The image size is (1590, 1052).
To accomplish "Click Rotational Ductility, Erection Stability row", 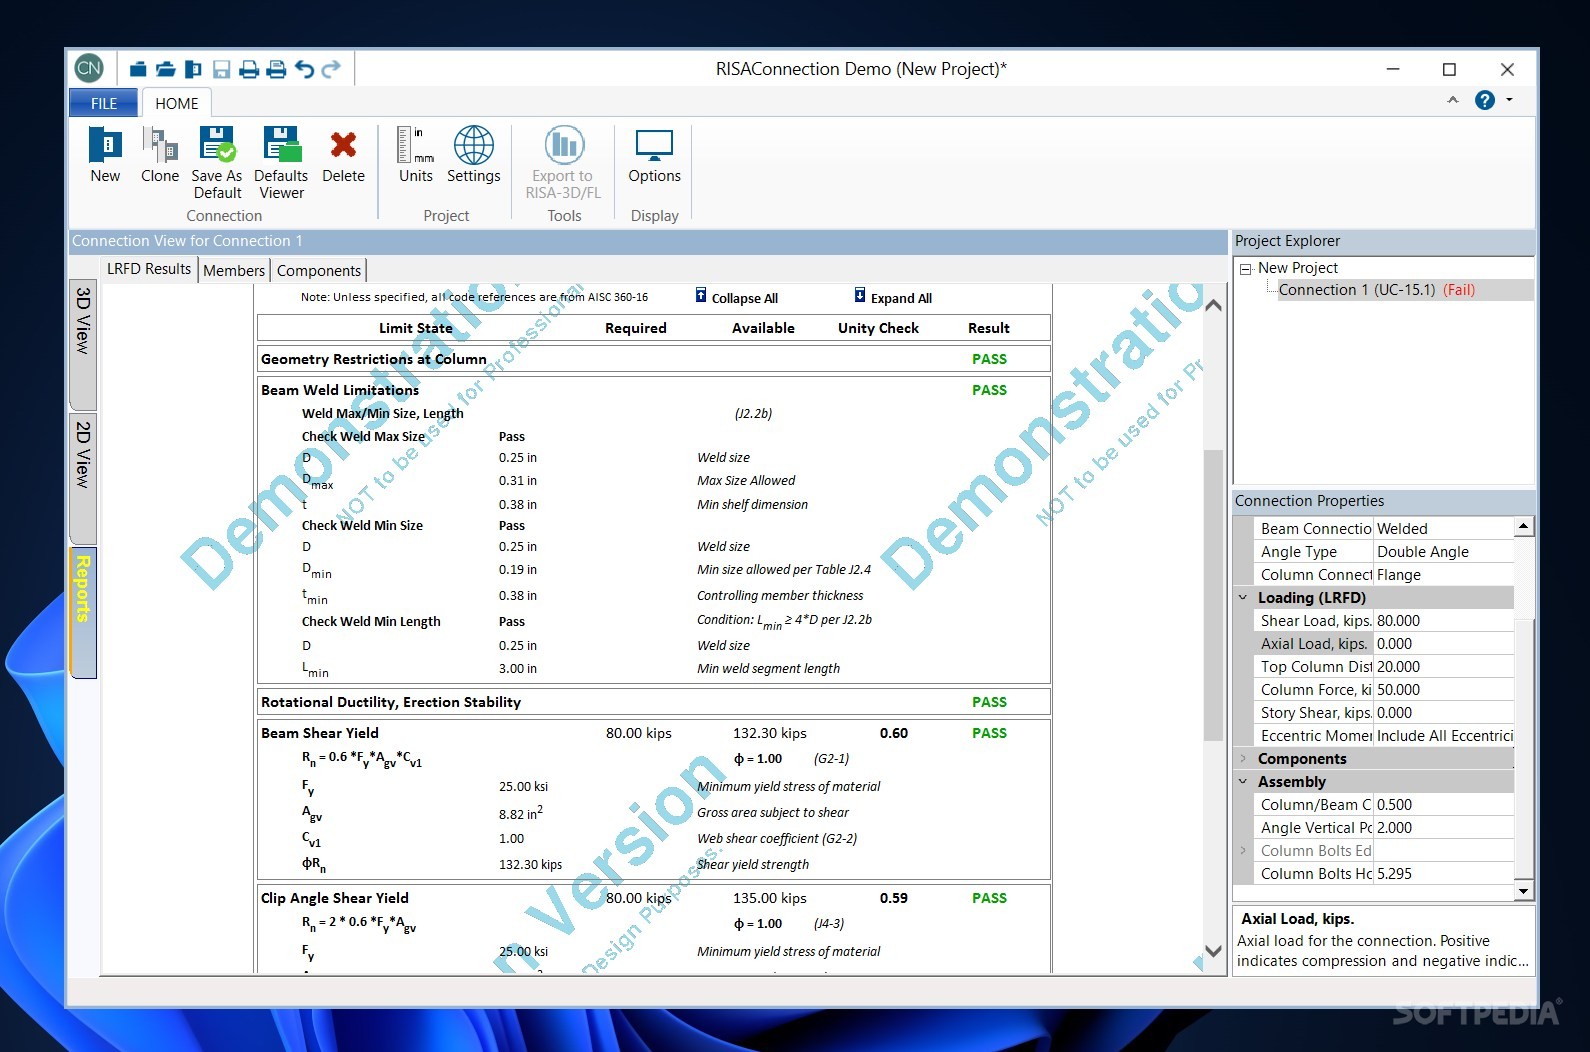I will [x=654, y=702].
